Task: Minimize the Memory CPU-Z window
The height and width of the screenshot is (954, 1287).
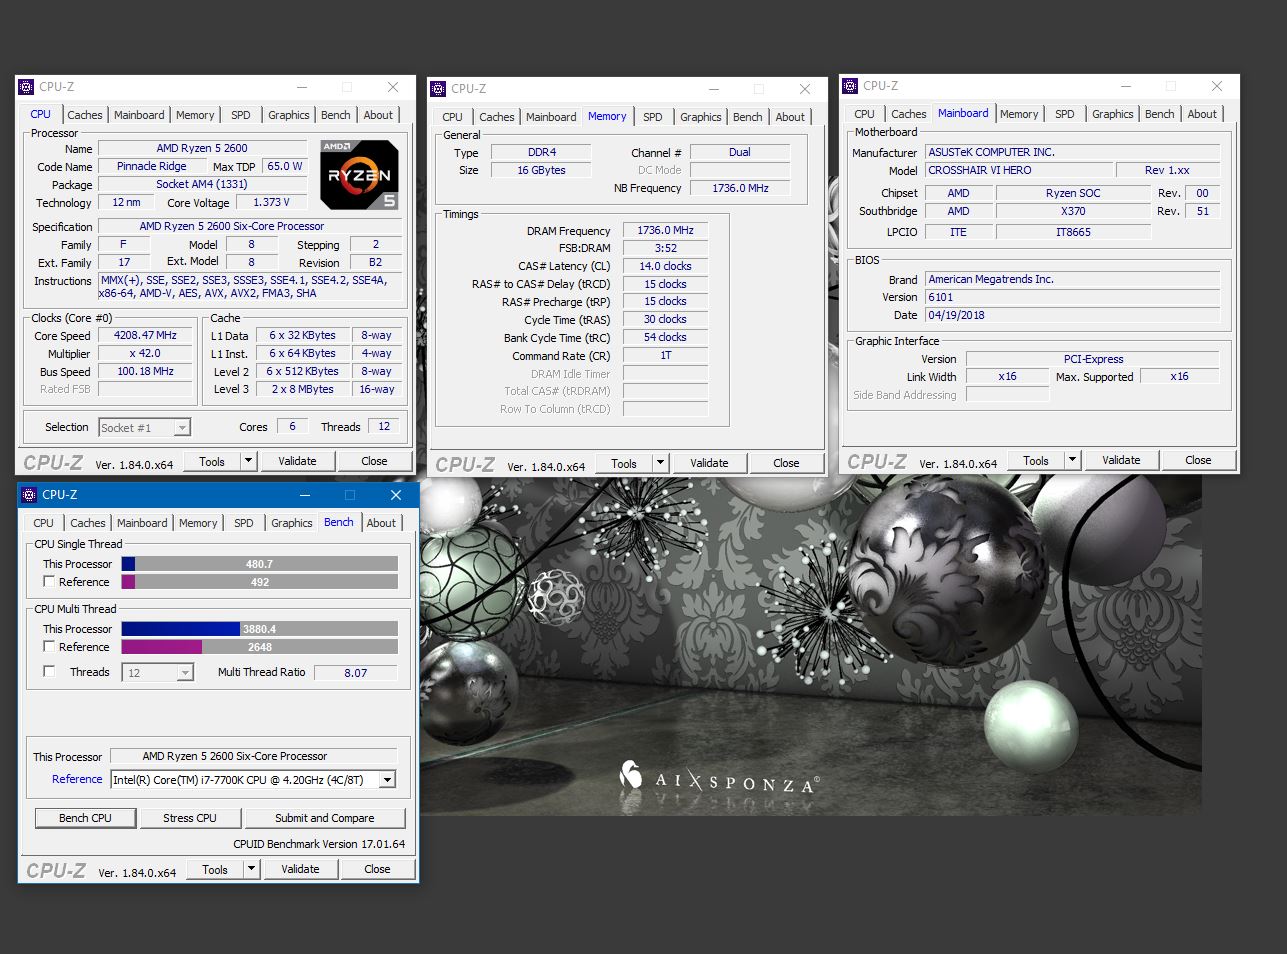Action: (x=714, y=89)
